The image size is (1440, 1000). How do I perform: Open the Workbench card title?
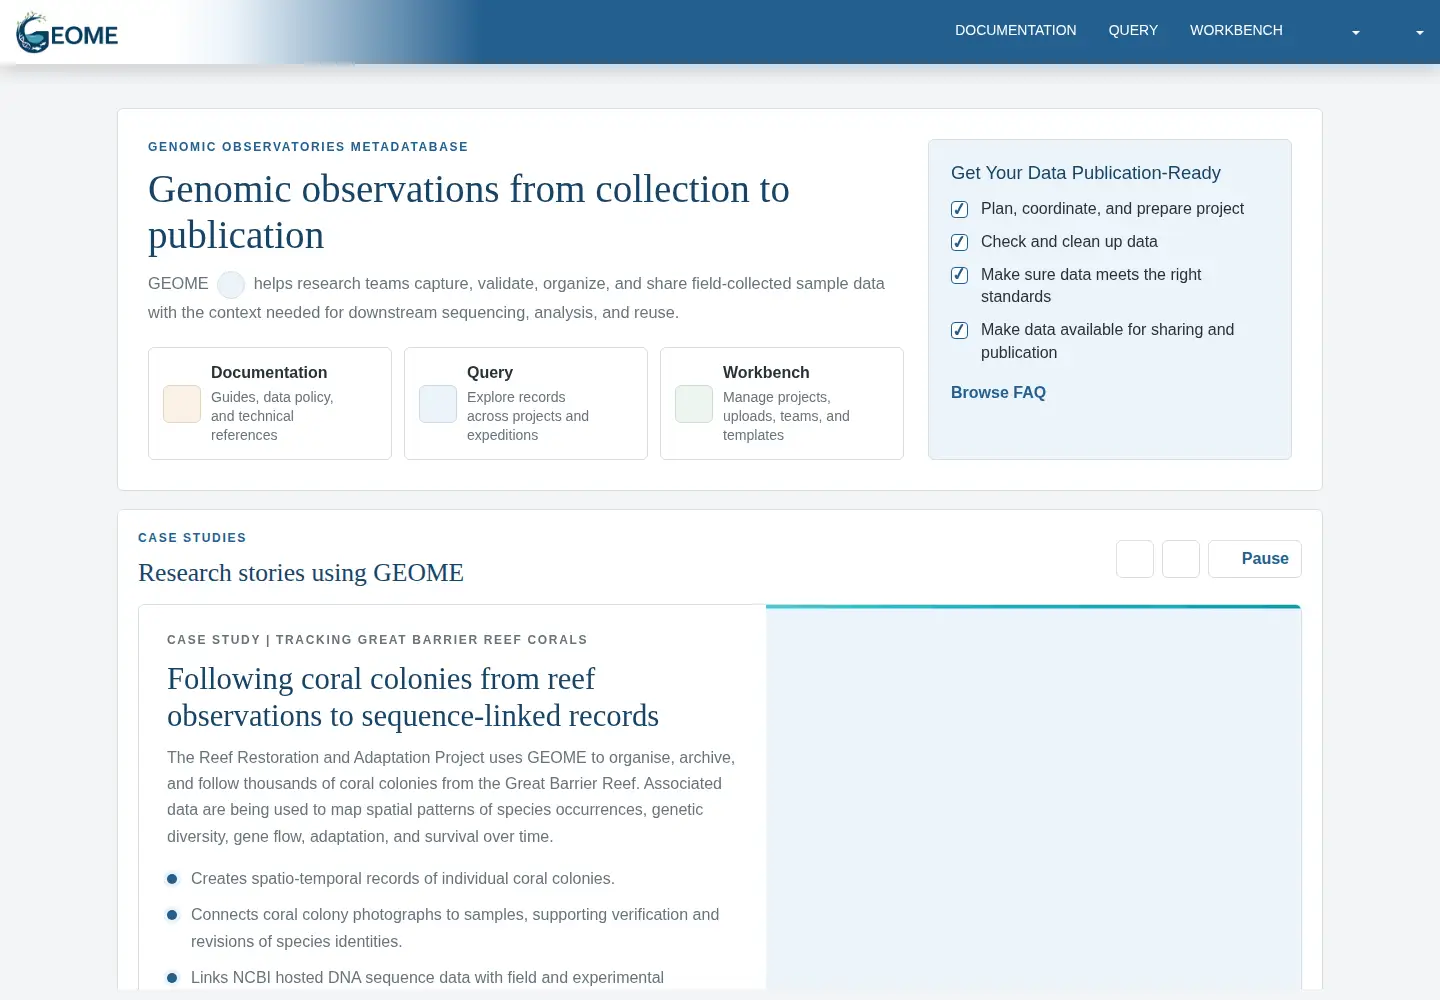click(x=766, y=372)
